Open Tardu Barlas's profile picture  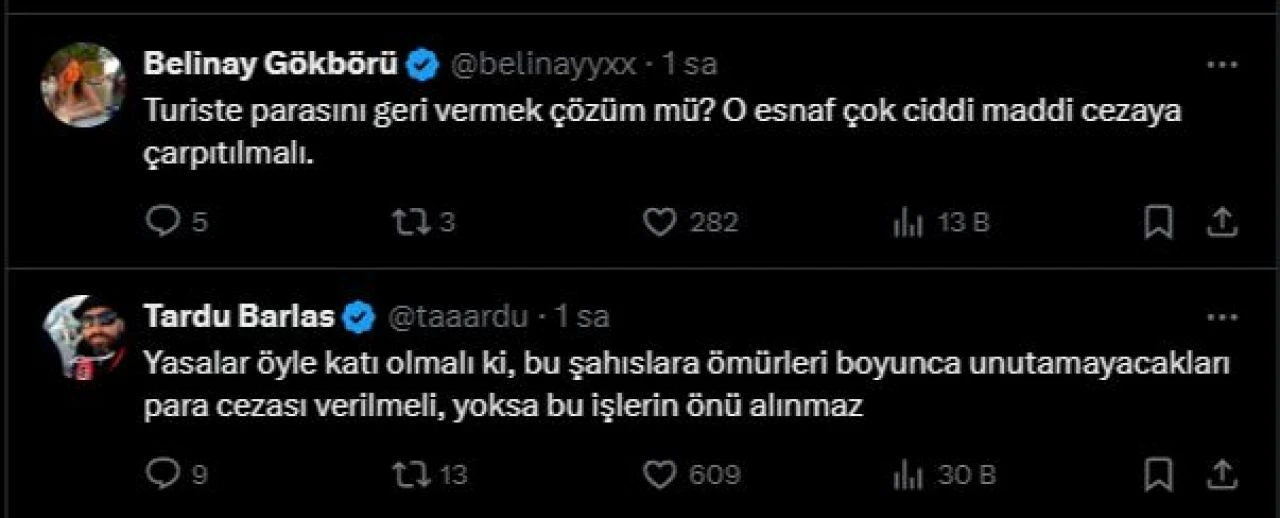point(82,337)
